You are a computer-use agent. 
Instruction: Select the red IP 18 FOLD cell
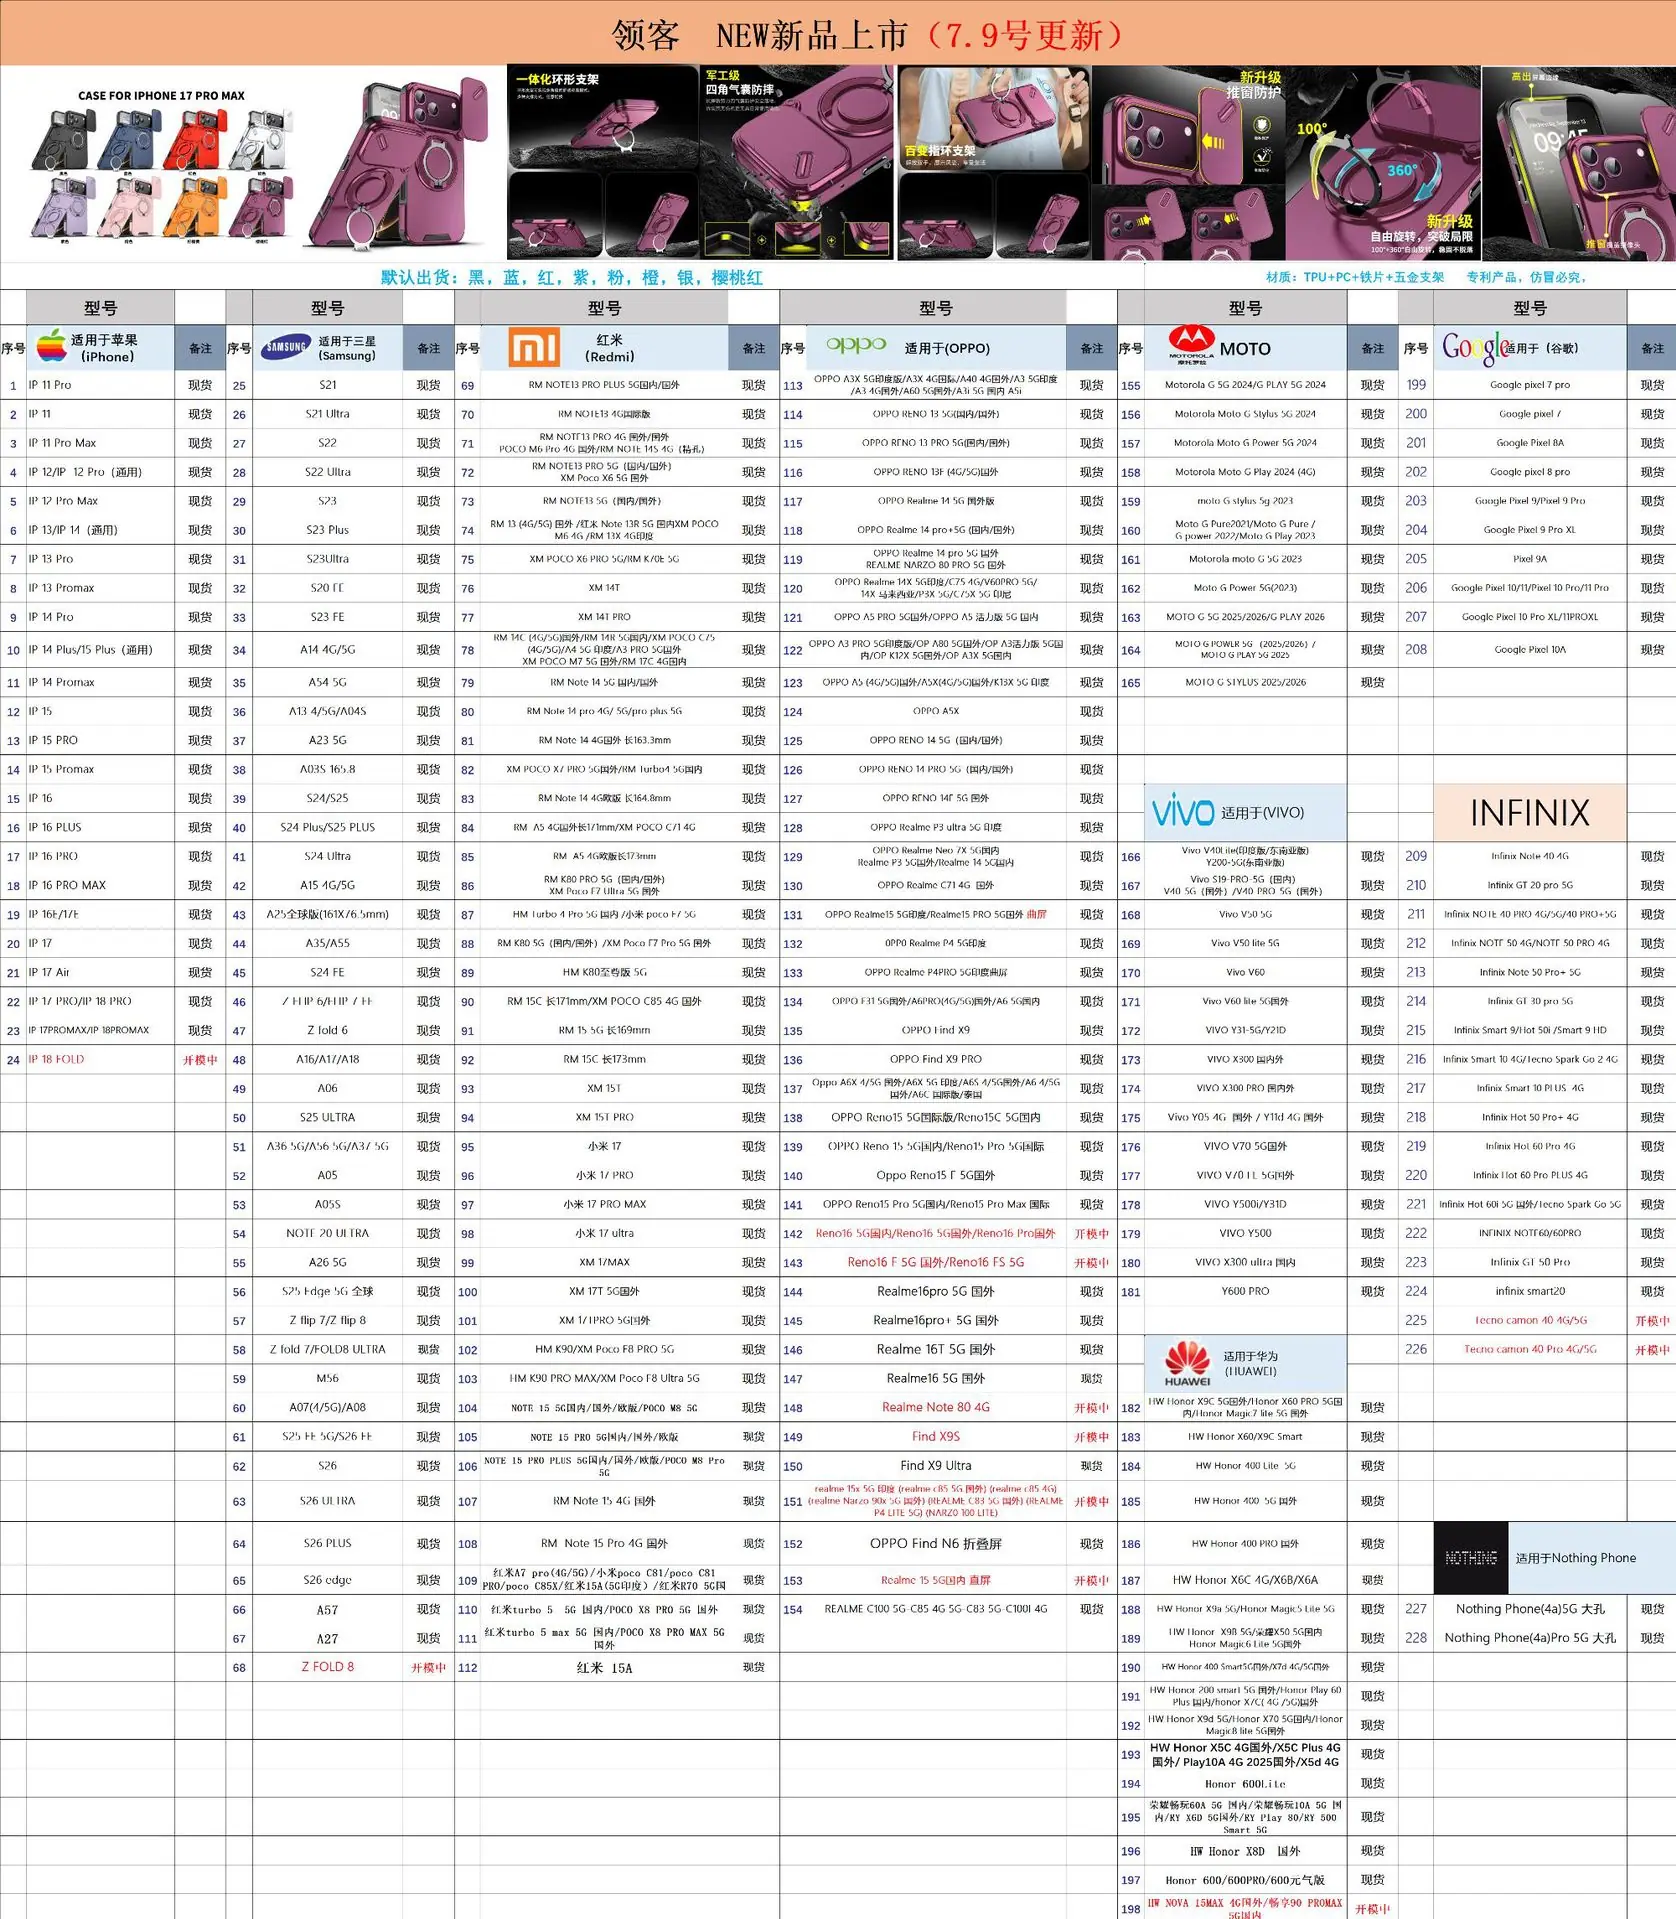click(x=100, y=1060)
